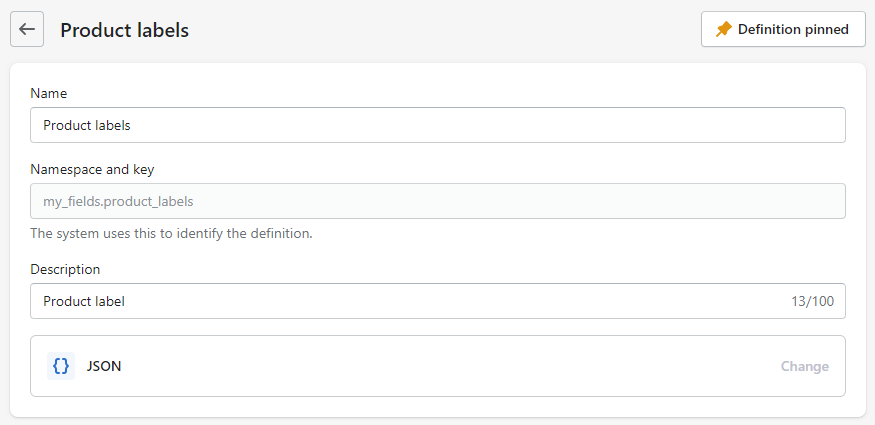Focus the Description input field
Image resolution: width=875 pixels, height=425 pixels.
point(400,301)
